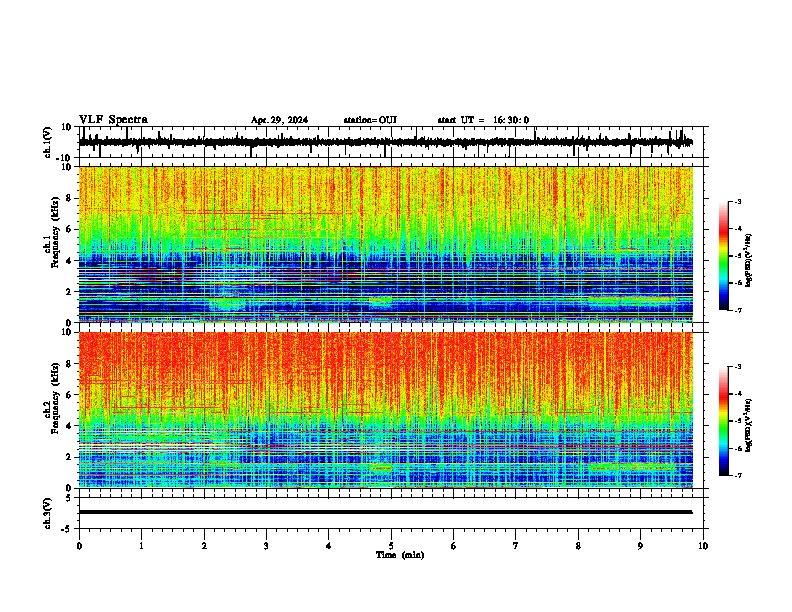Click the flat black ch.3 voltage trace
Viewport: 792px width, 612px height.
click(x=385, y=512)
